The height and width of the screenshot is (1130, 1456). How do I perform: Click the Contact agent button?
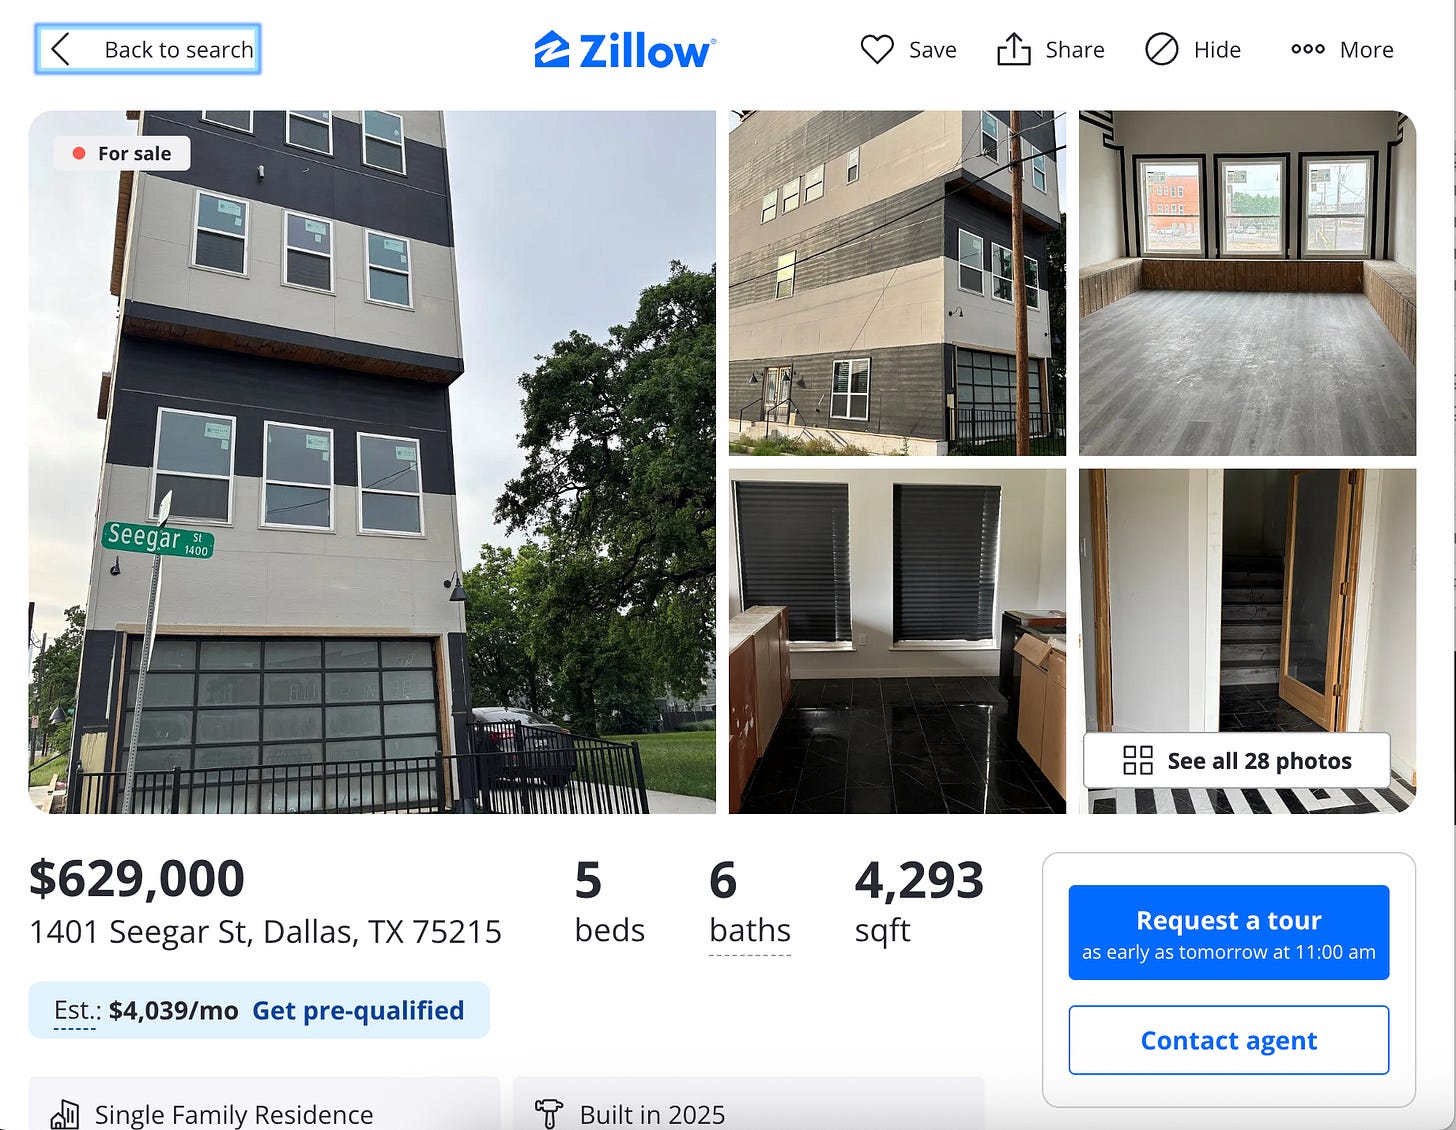coord(1229,1040)
